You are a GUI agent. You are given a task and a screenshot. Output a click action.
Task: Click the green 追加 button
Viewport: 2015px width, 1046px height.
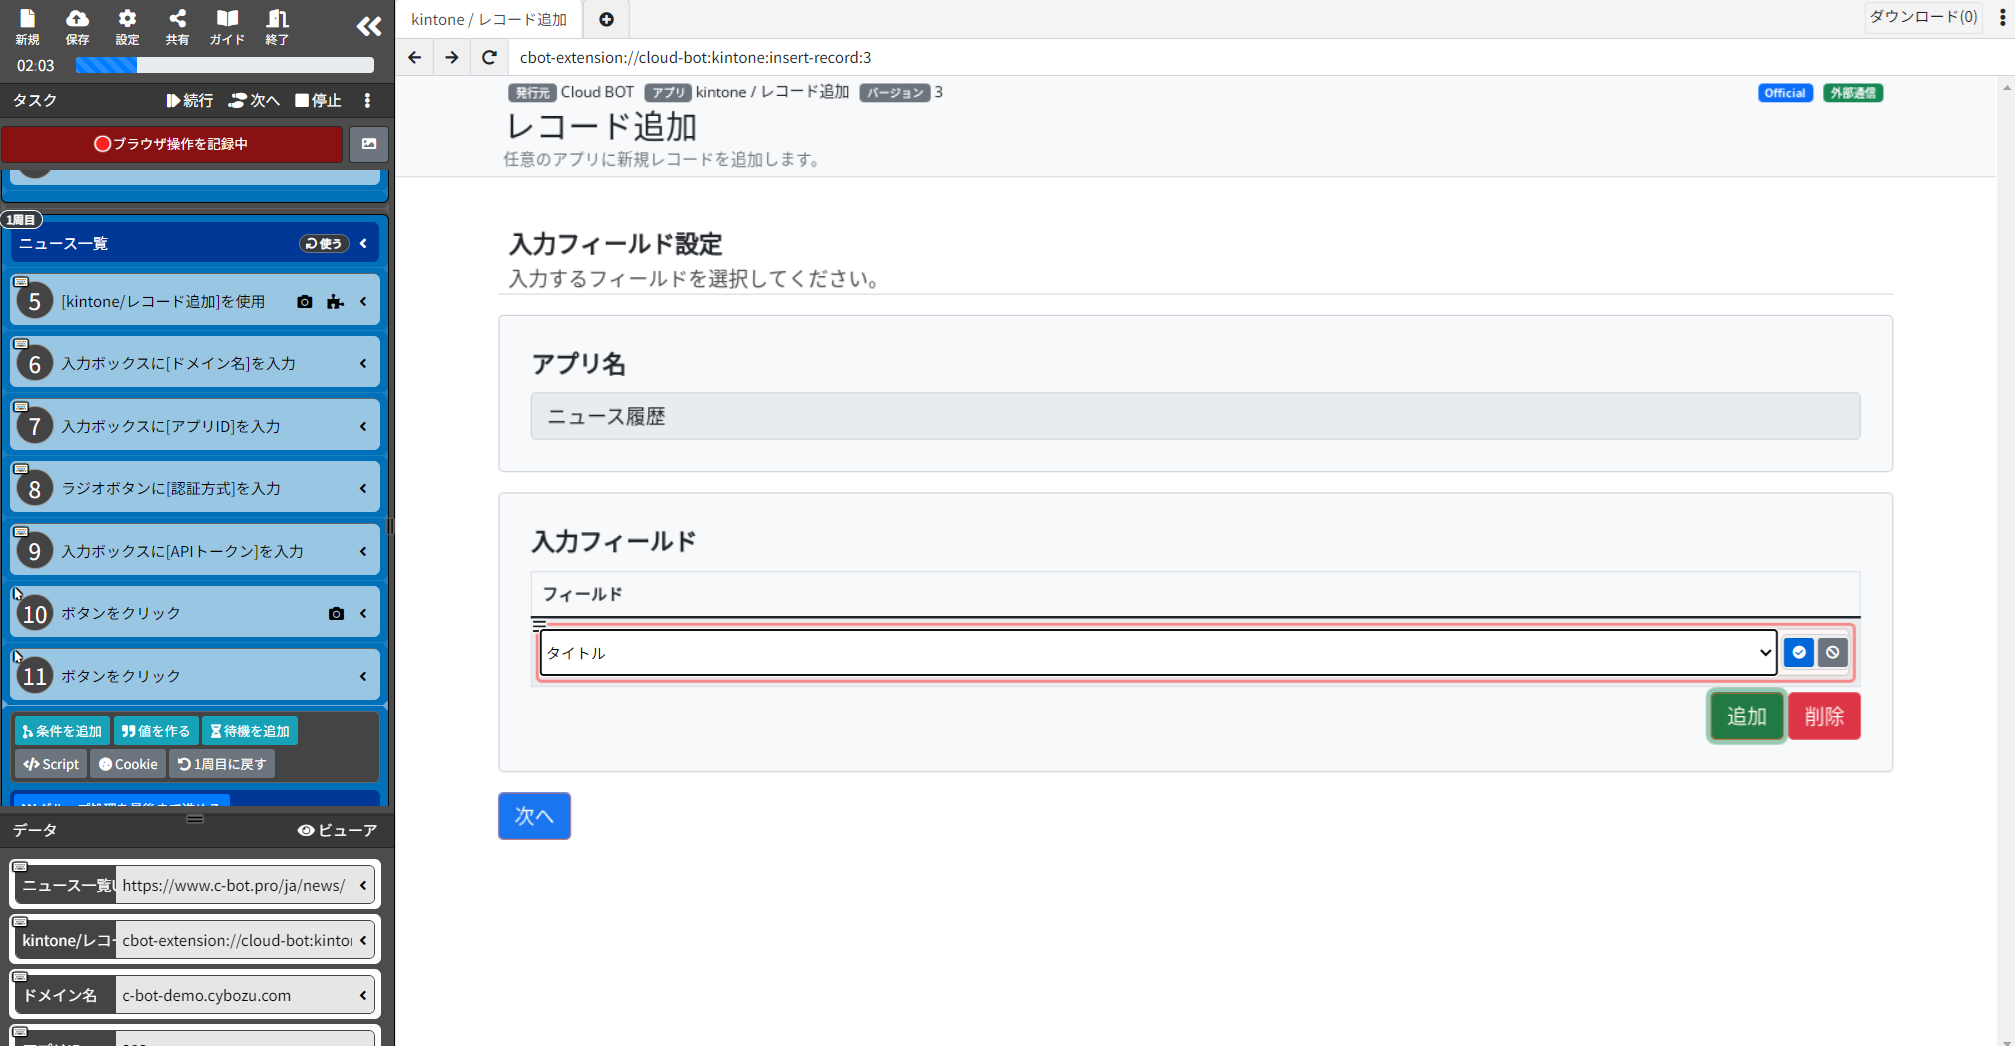pyautogui.click(x=1746, y=716)
